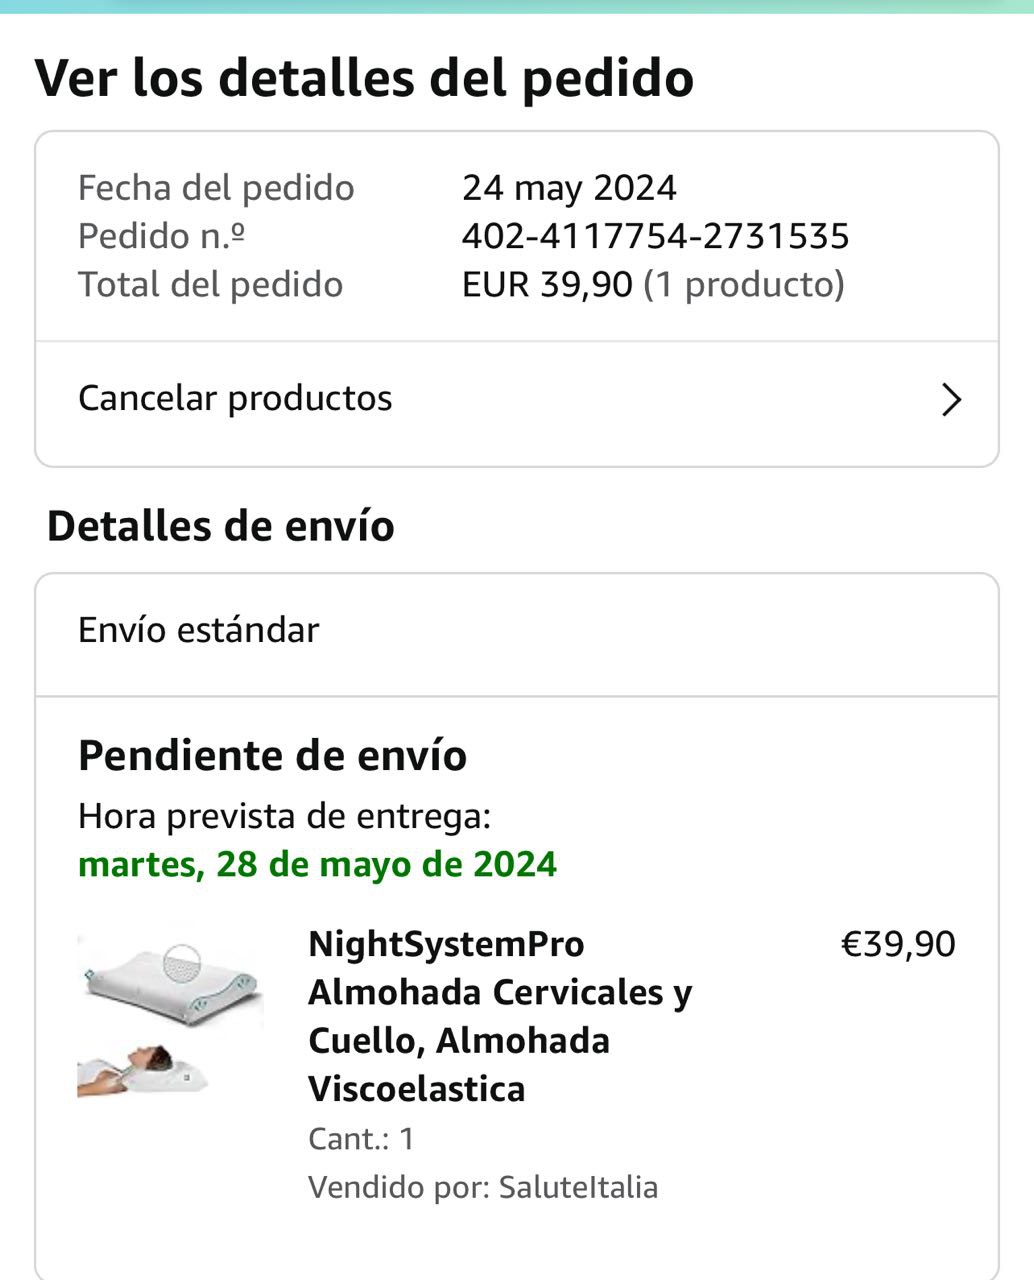Click the seller name SaluteItalia

coord(578,1187)
